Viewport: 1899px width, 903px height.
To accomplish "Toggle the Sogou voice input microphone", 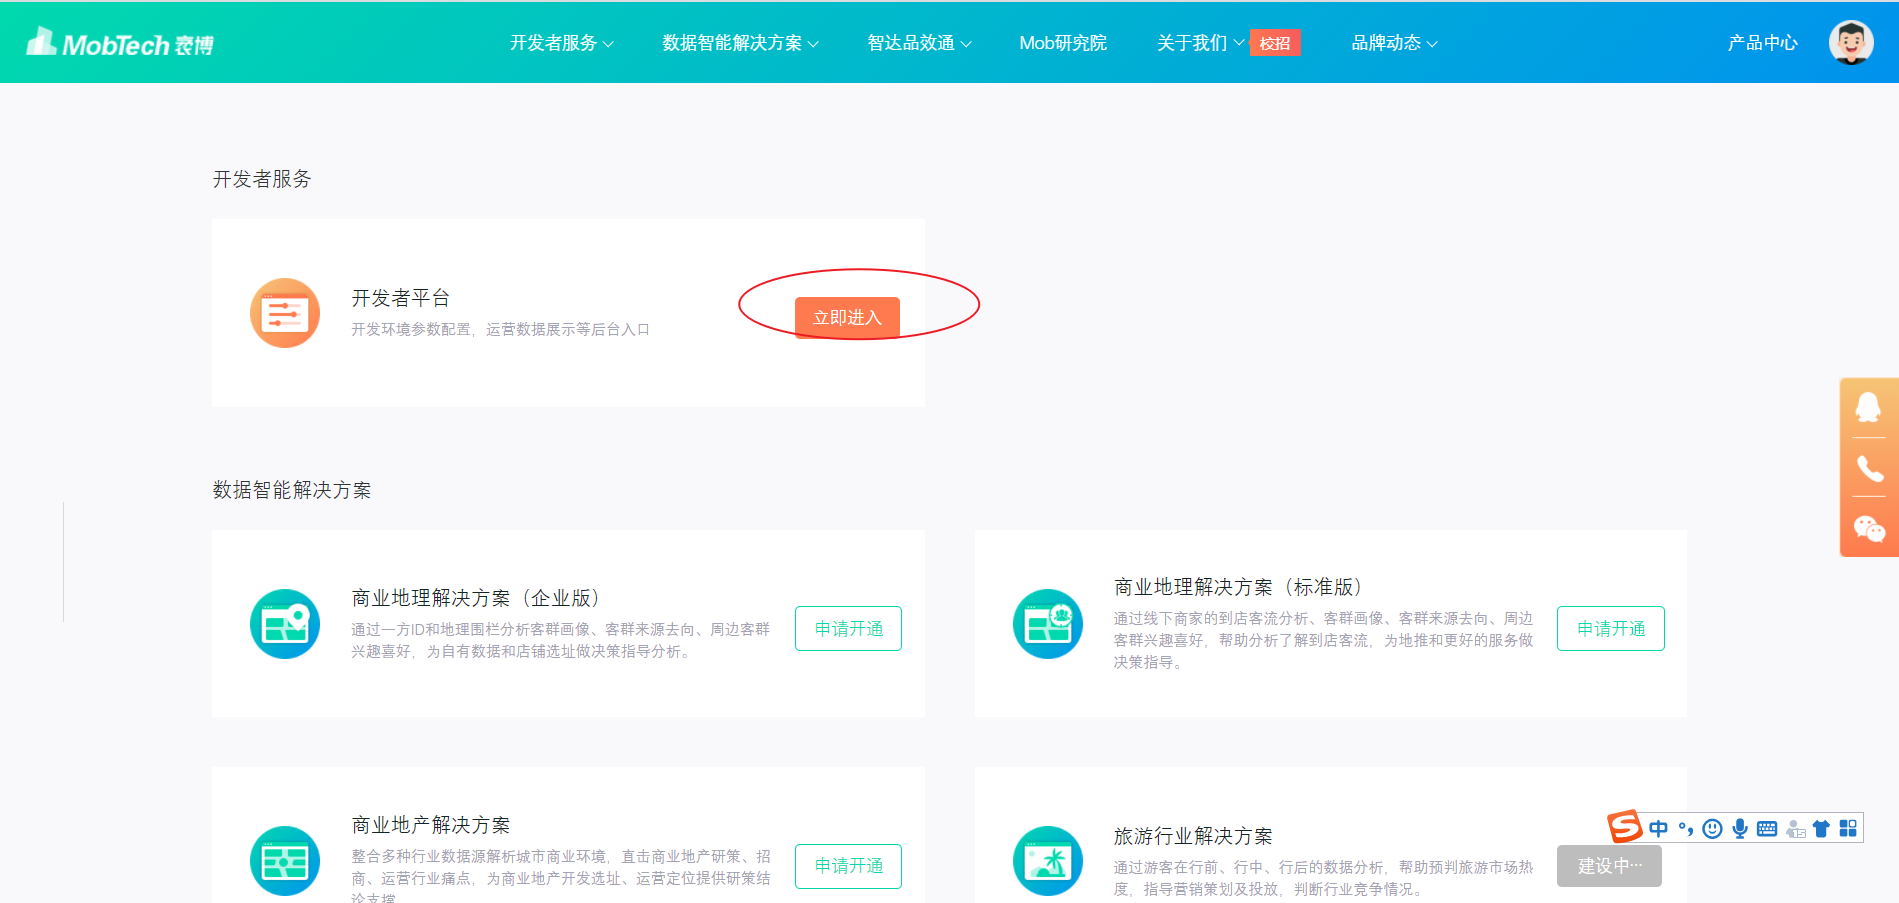I will (1740, 828).
